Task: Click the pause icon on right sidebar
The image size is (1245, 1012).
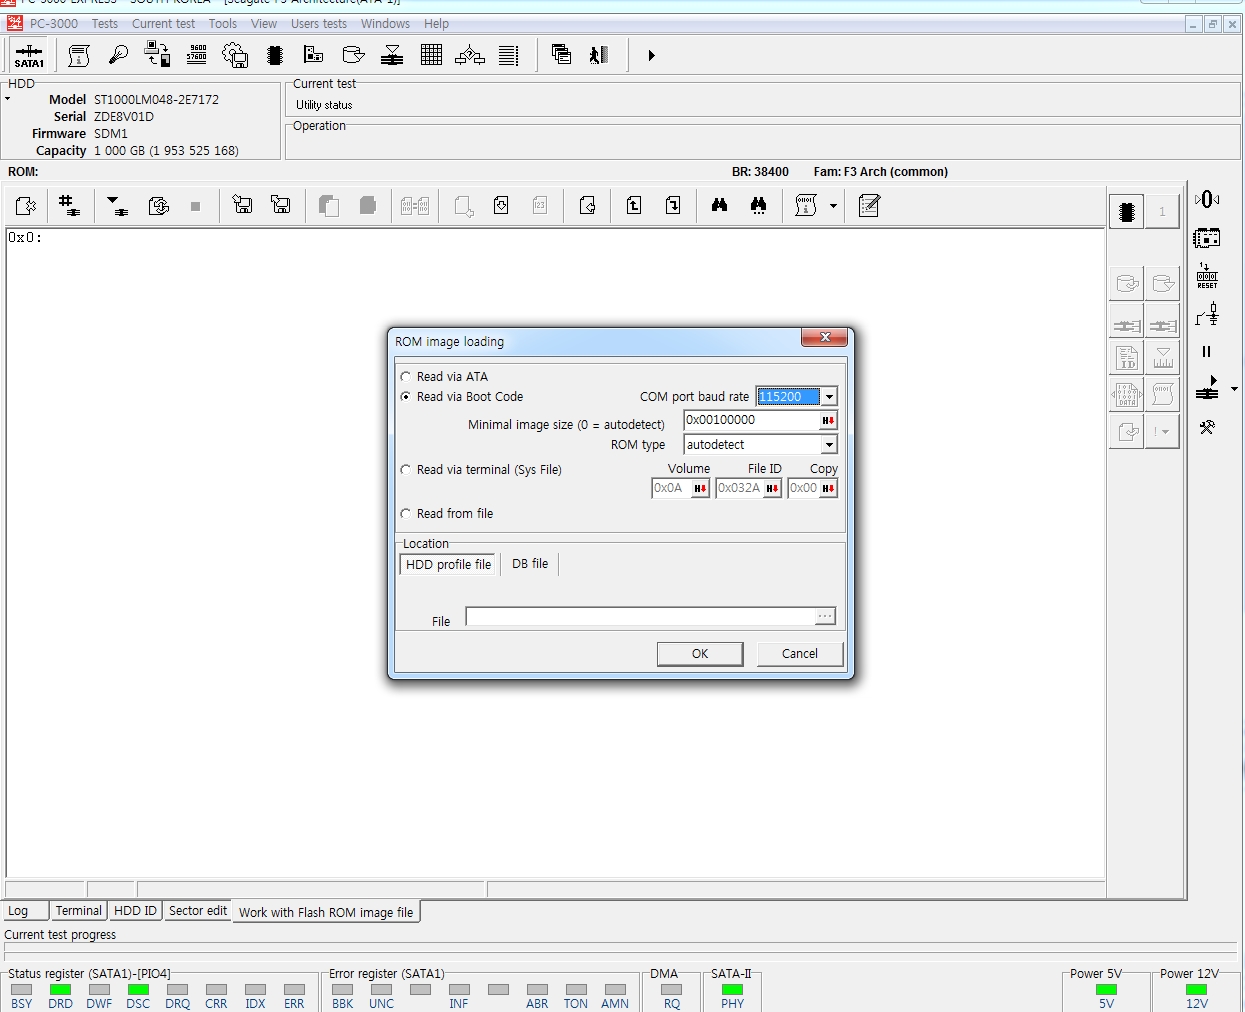Action: (x=1206, y=352)
